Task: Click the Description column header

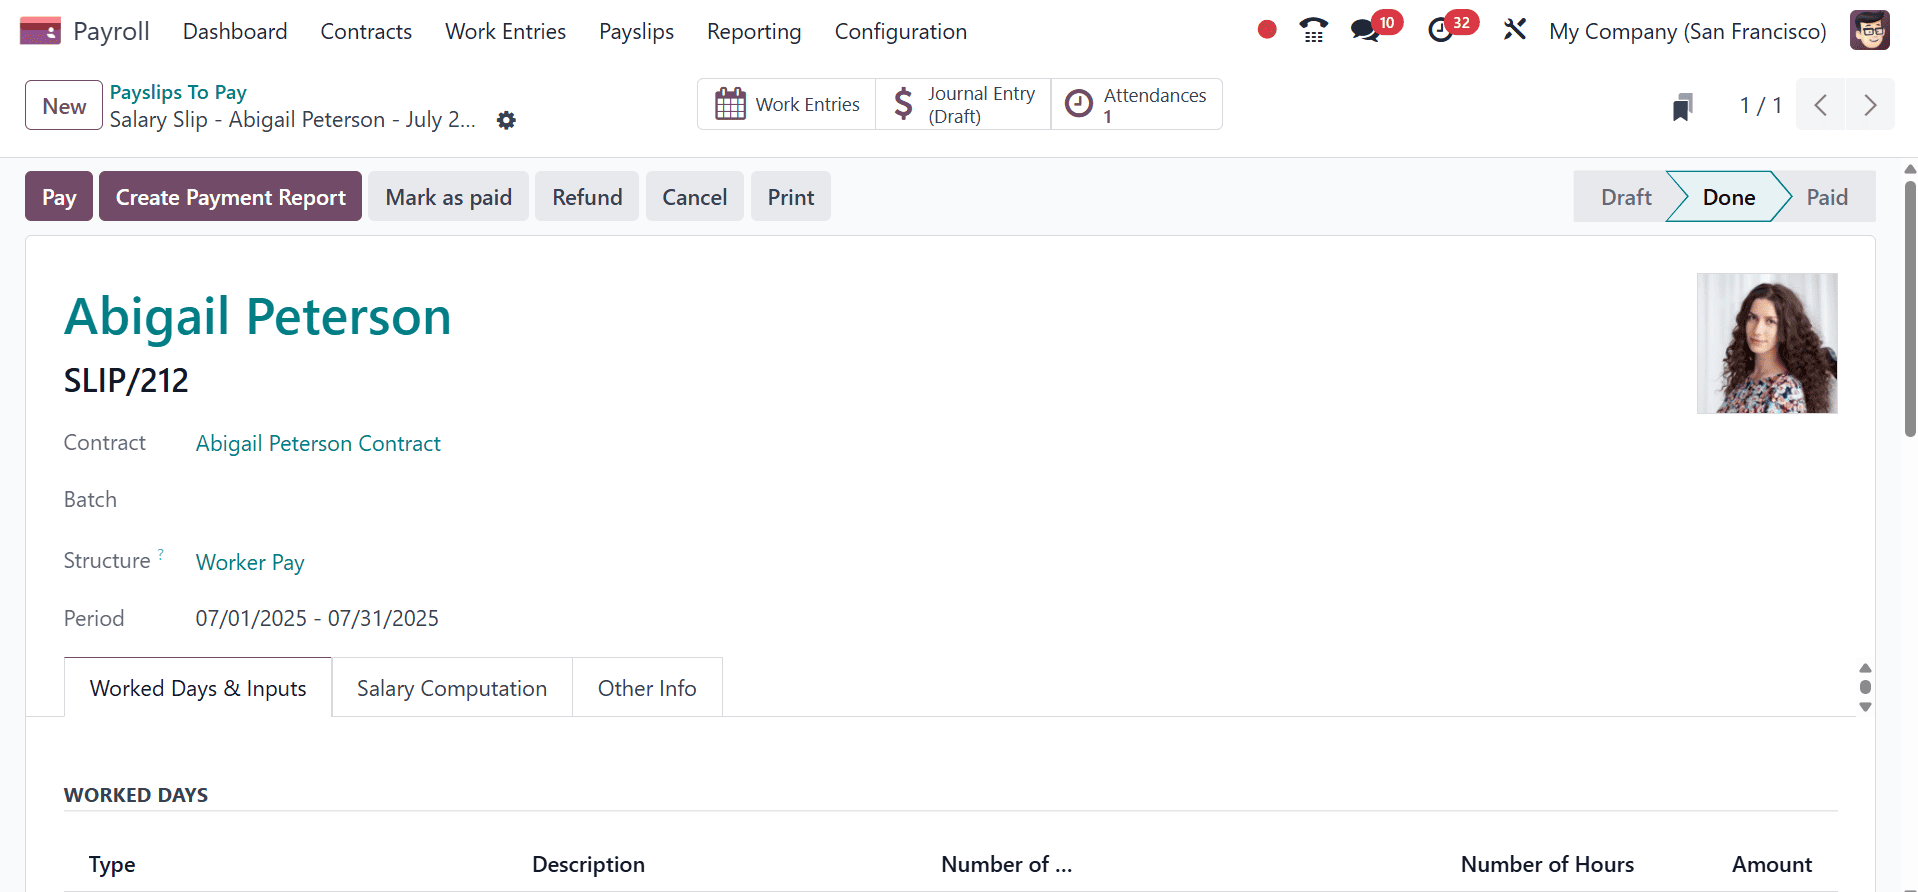Action: [588, 864]
